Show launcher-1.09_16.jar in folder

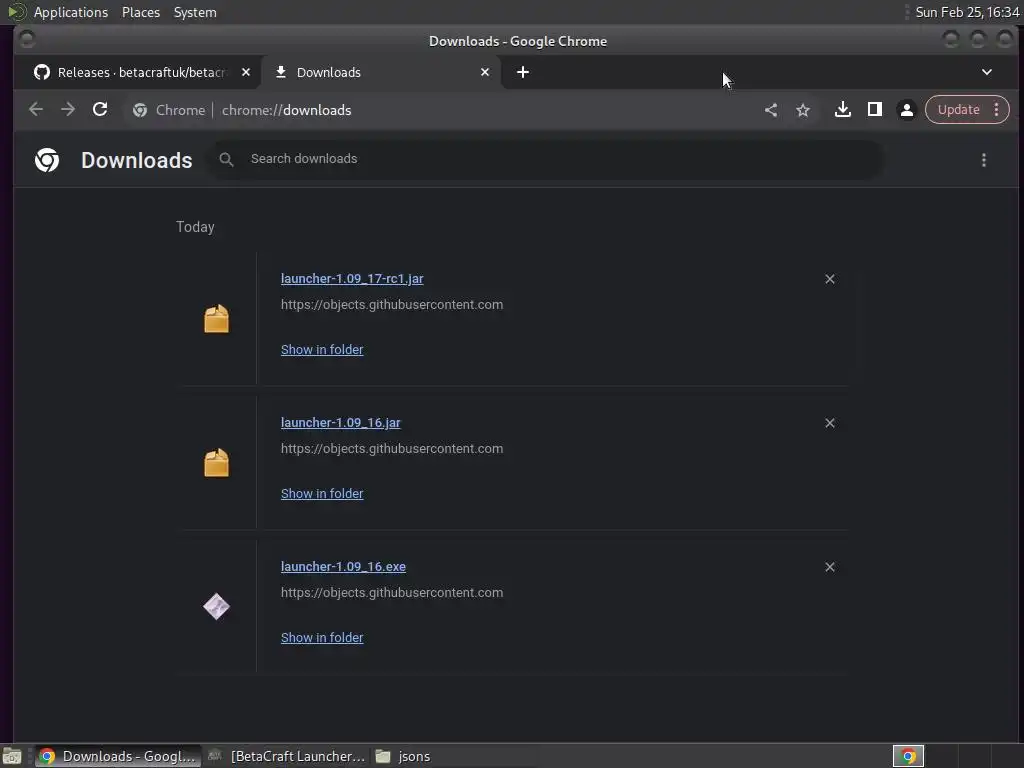pos(322,494)
